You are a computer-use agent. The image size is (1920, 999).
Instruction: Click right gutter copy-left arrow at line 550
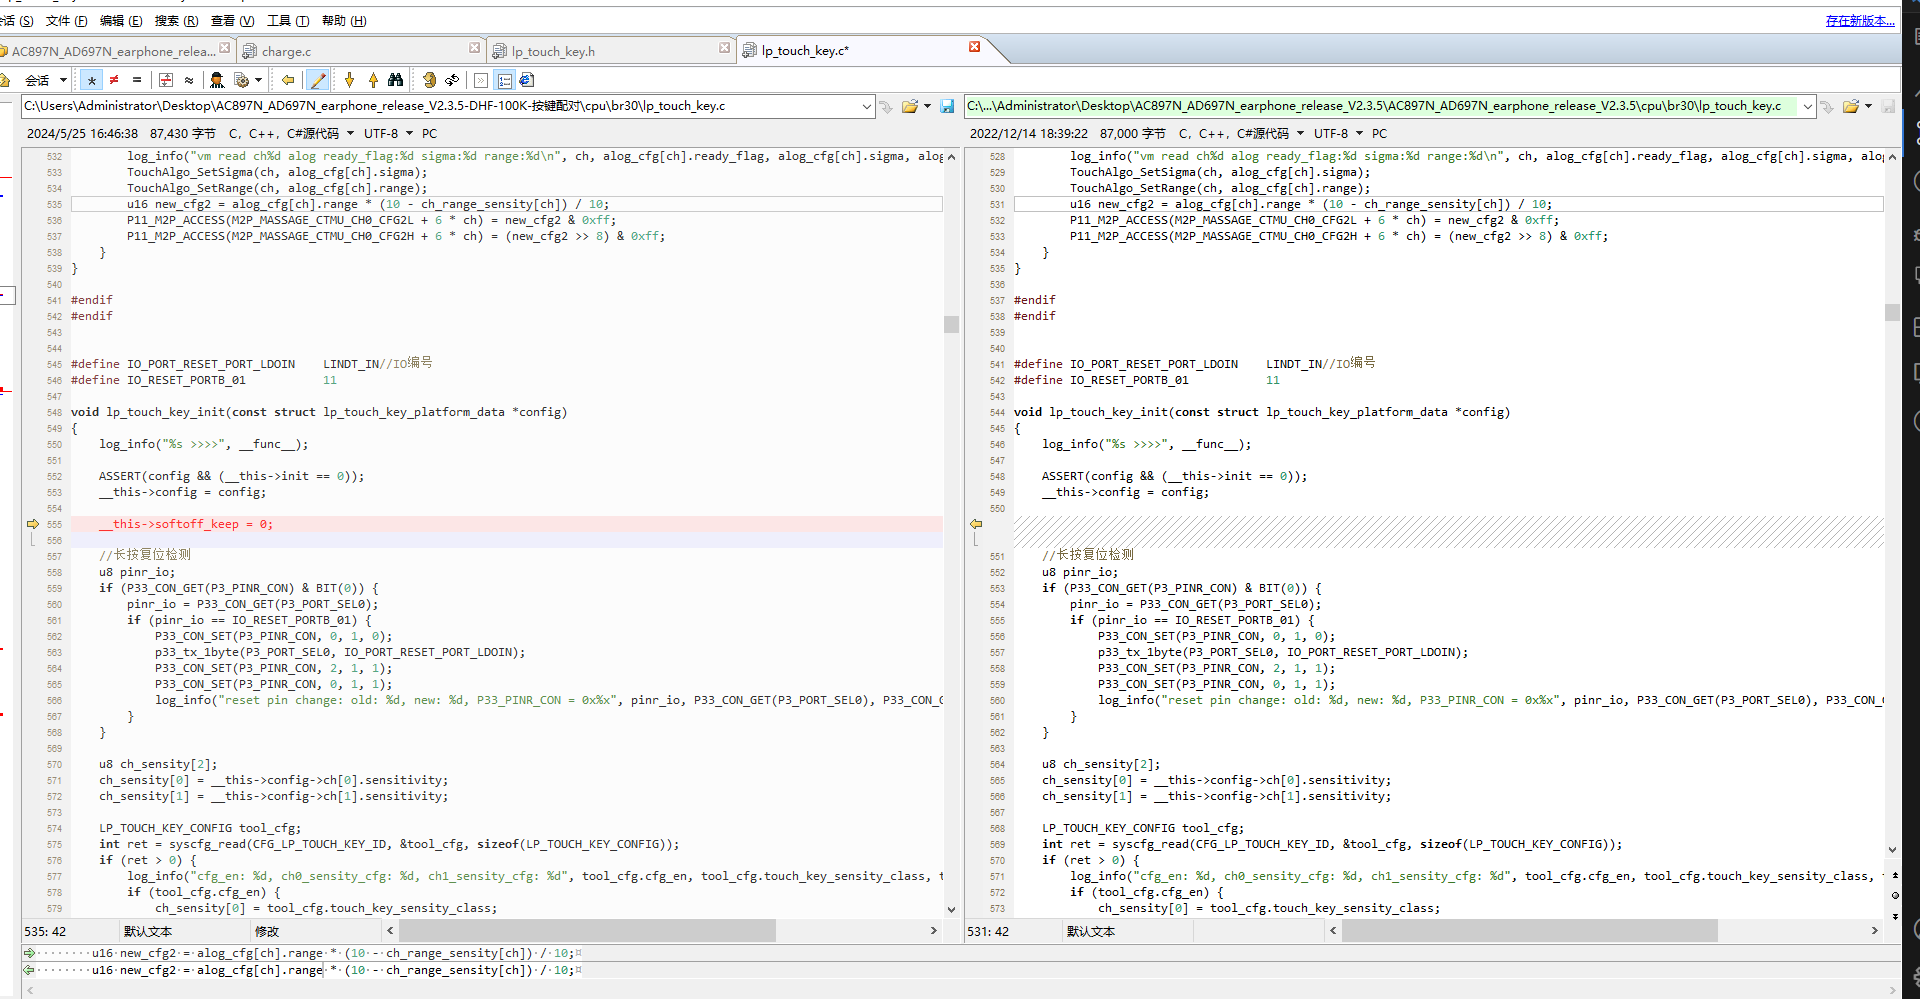(x=976, y=524)
